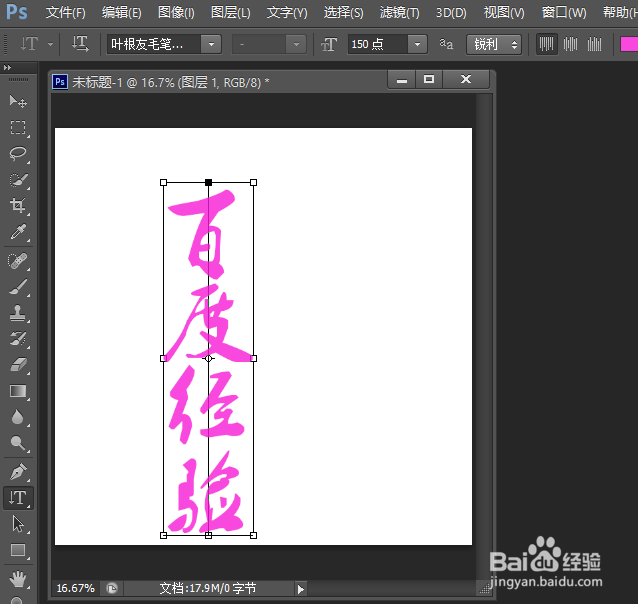Select the Dodge tool
The width and height of the screenshot is (638, 604).
point(18,443)
